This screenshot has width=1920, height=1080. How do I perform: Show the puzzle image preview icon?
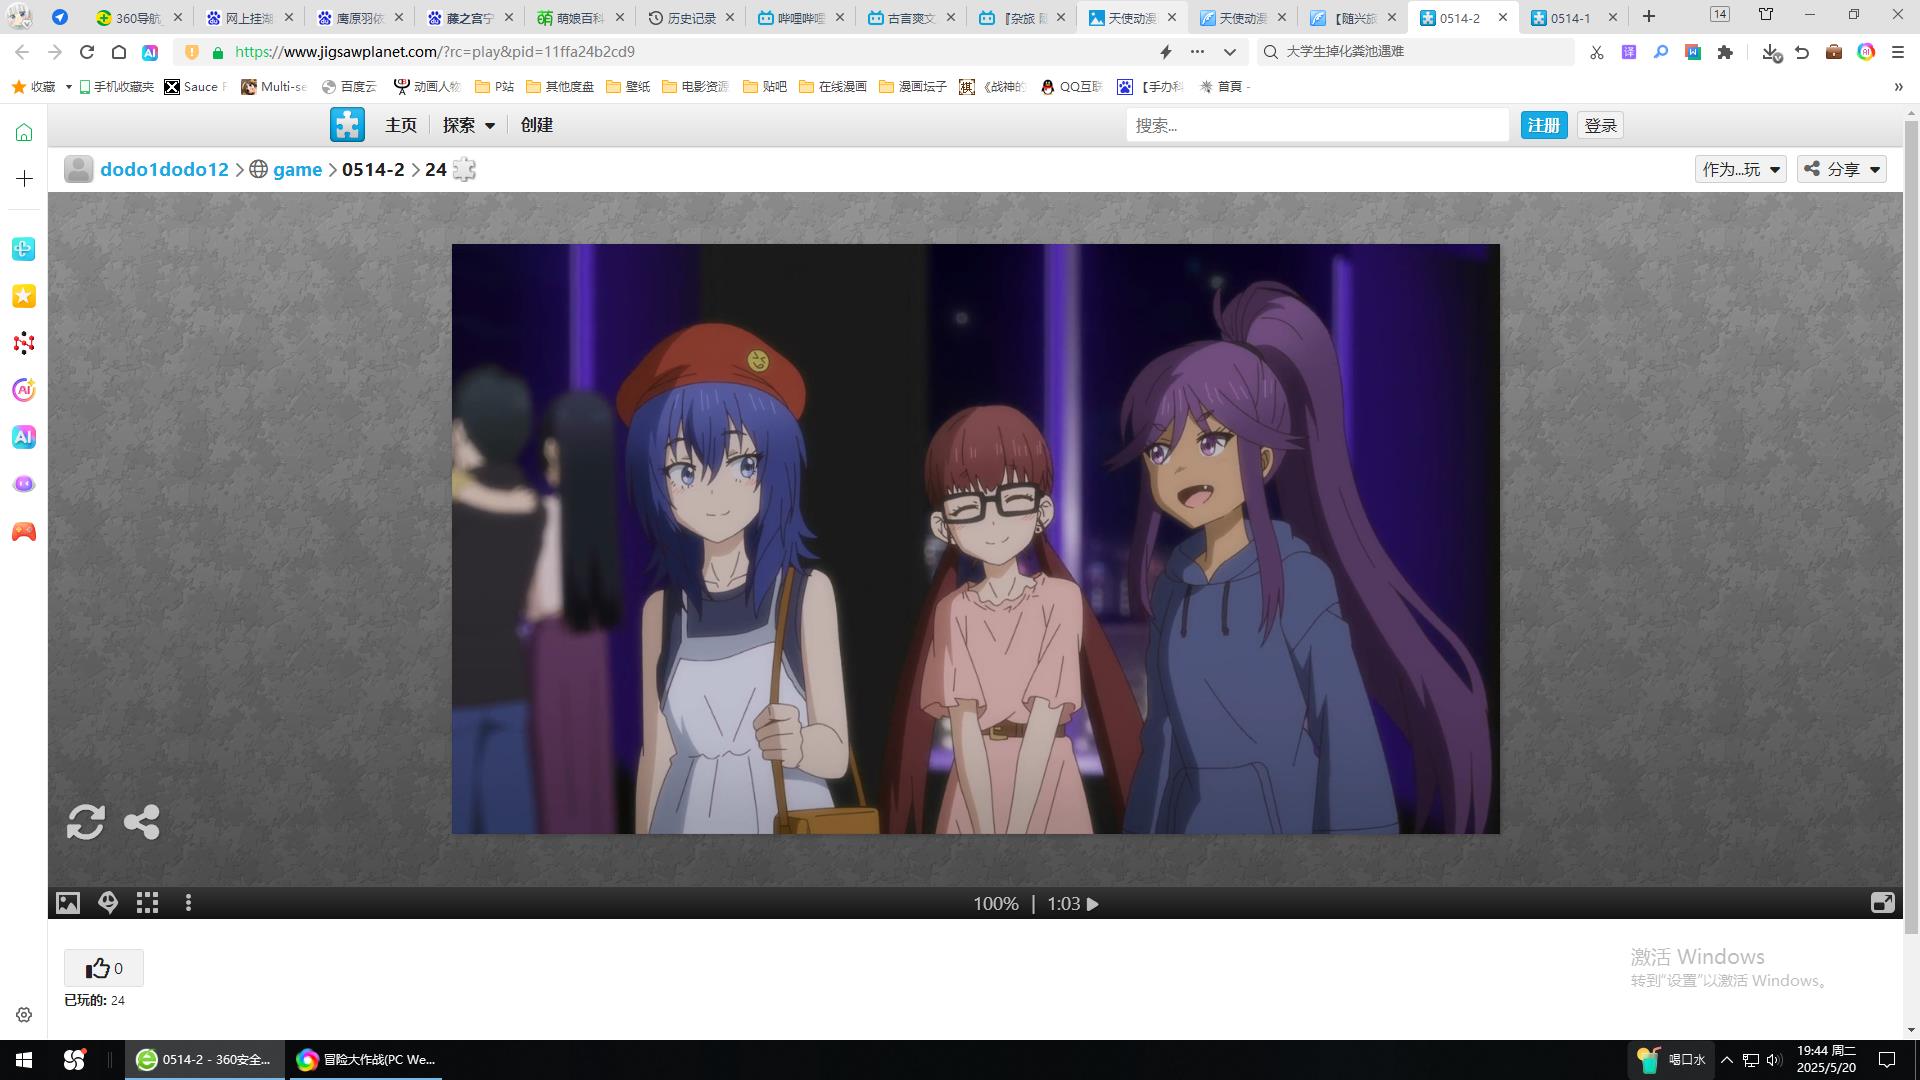click(x=68, y=903)
